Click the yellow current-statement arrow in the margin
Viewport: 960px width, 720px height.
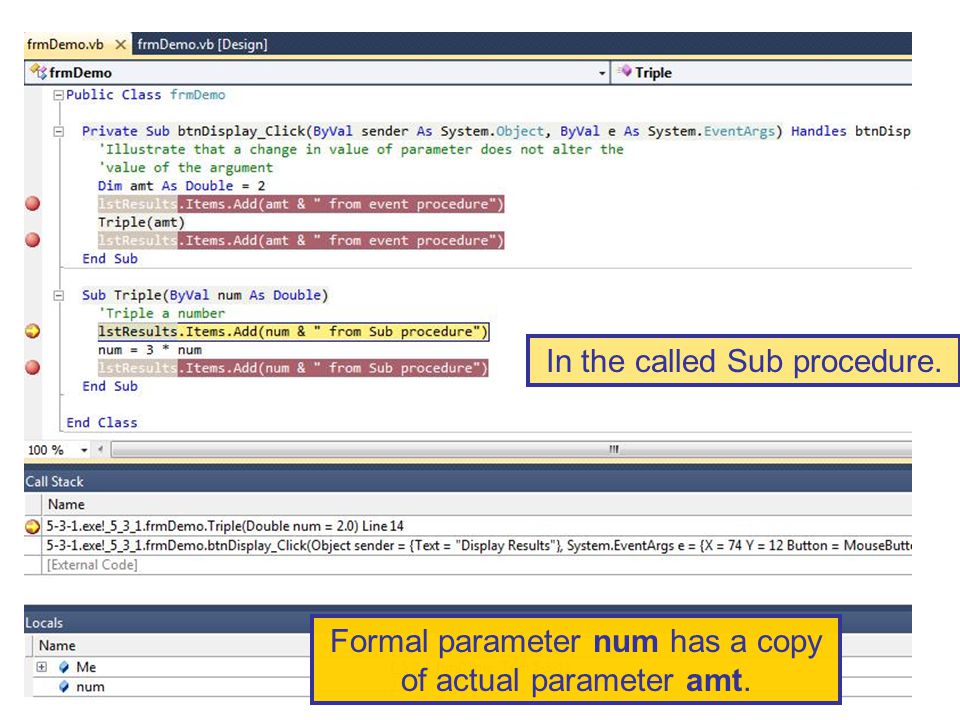[x=33, y=331]
